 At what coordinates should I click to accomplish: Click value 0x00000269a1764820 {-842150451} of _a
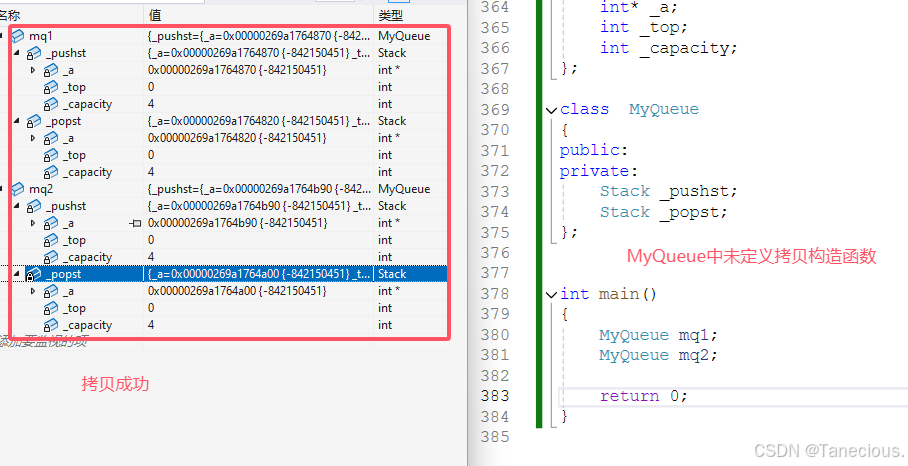pos(237,138)
